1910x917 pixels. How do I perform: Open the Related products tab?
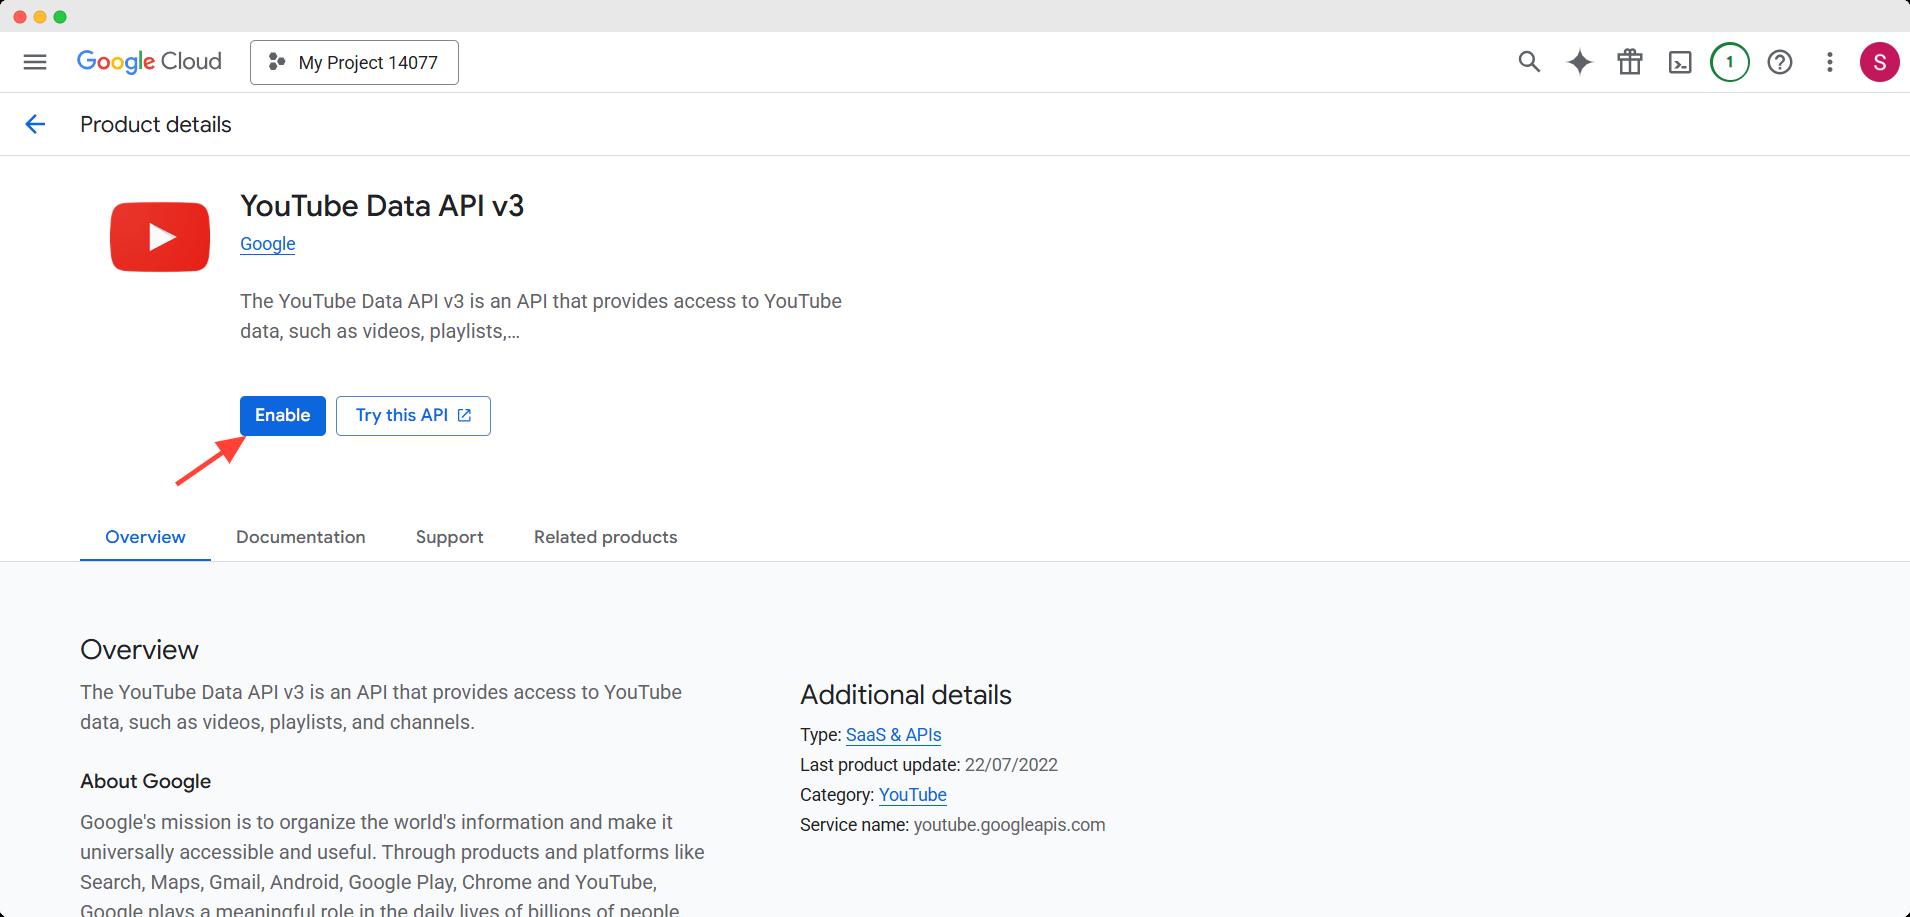click(605, 537)
